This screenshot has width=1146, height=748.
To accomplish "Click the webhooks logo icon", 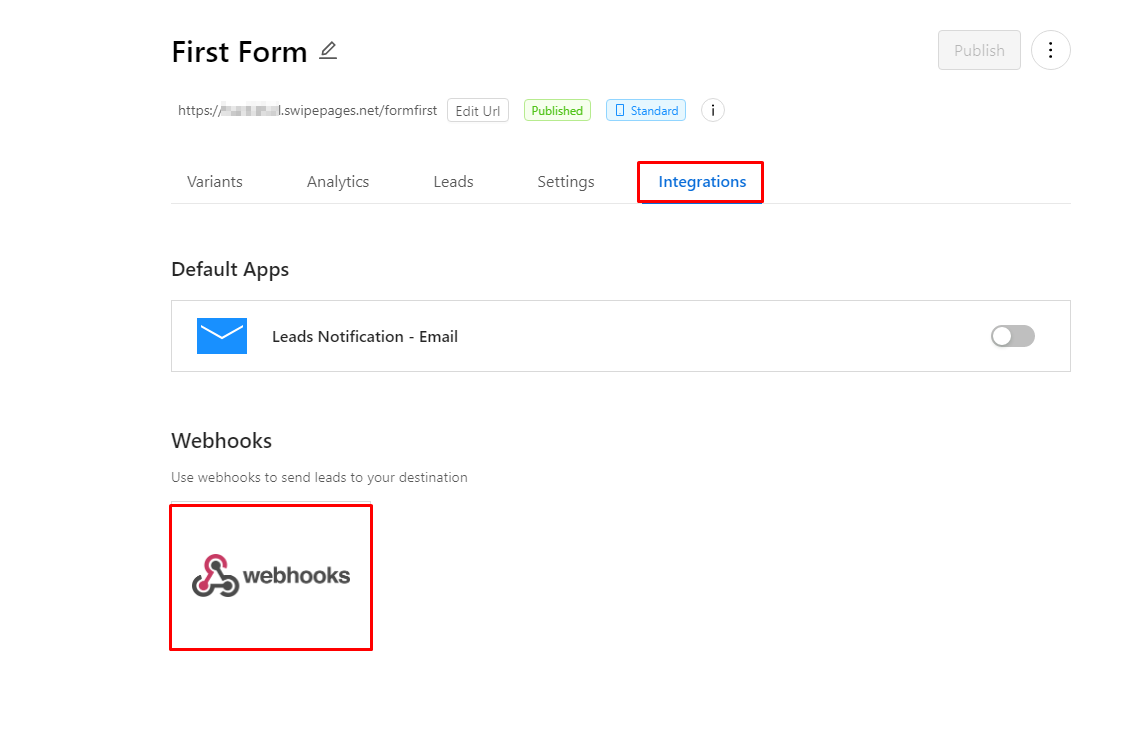I will point(216,575).
